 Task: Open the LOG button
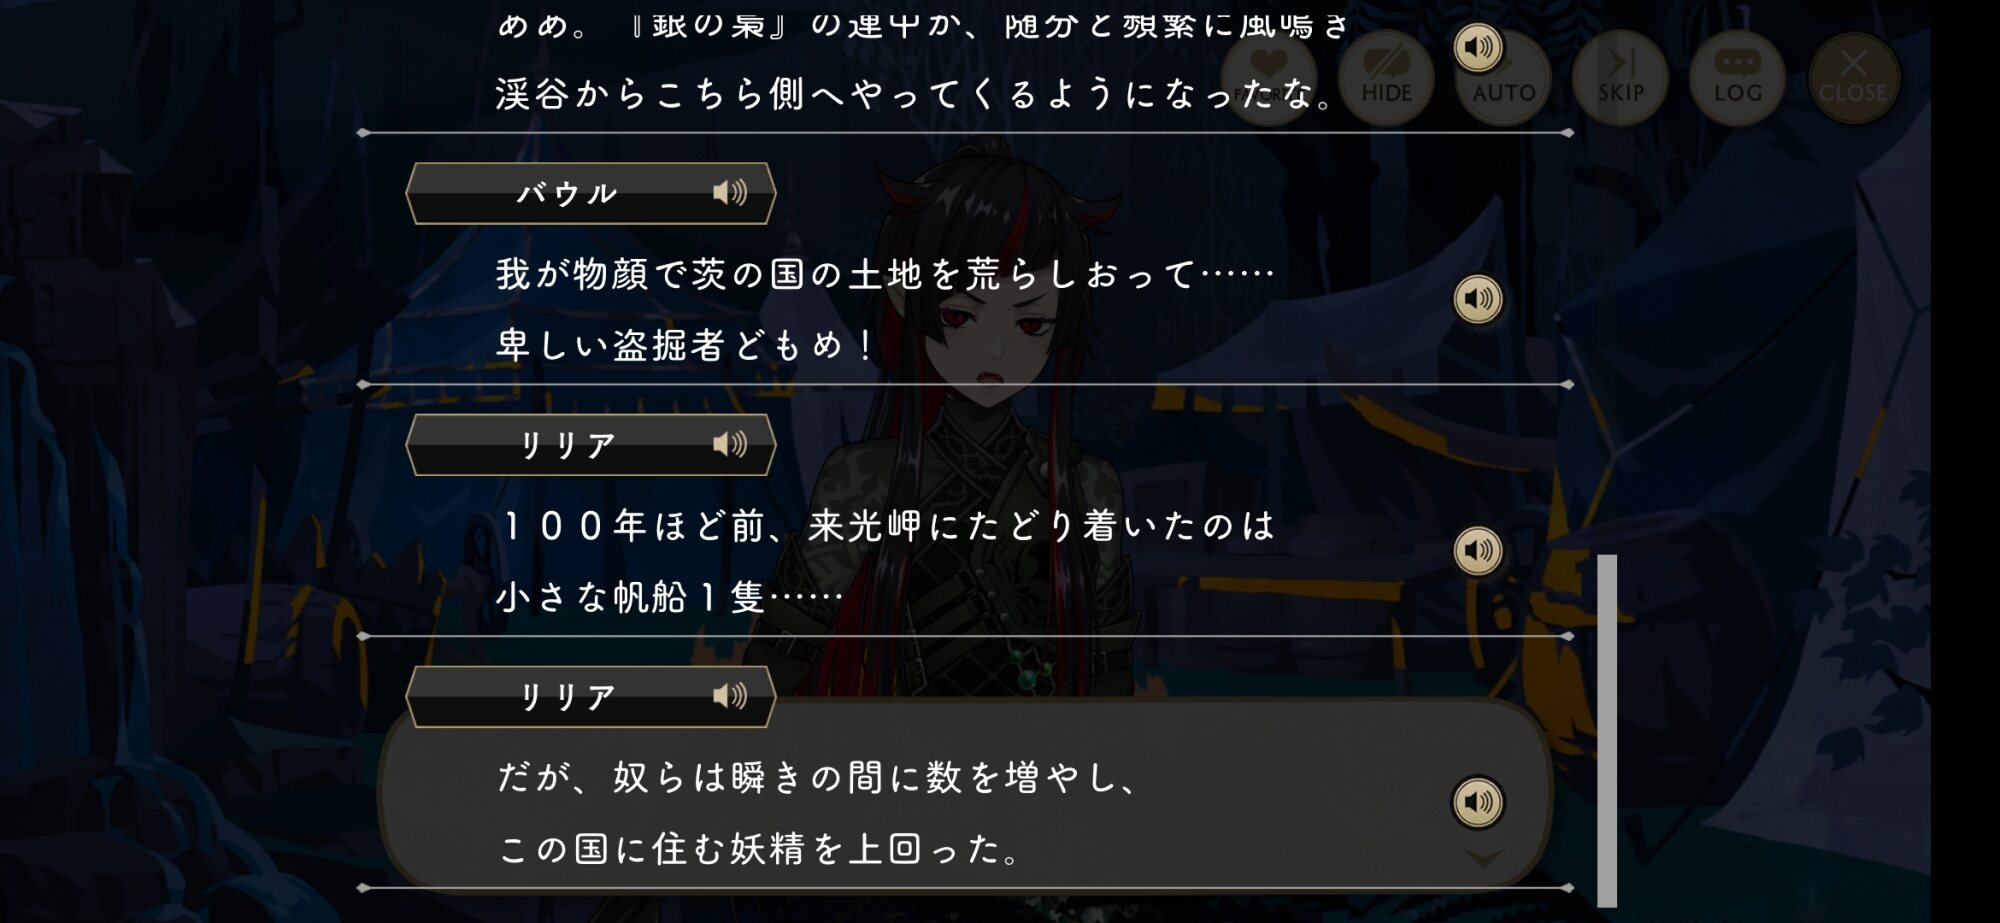(1737, 78)
